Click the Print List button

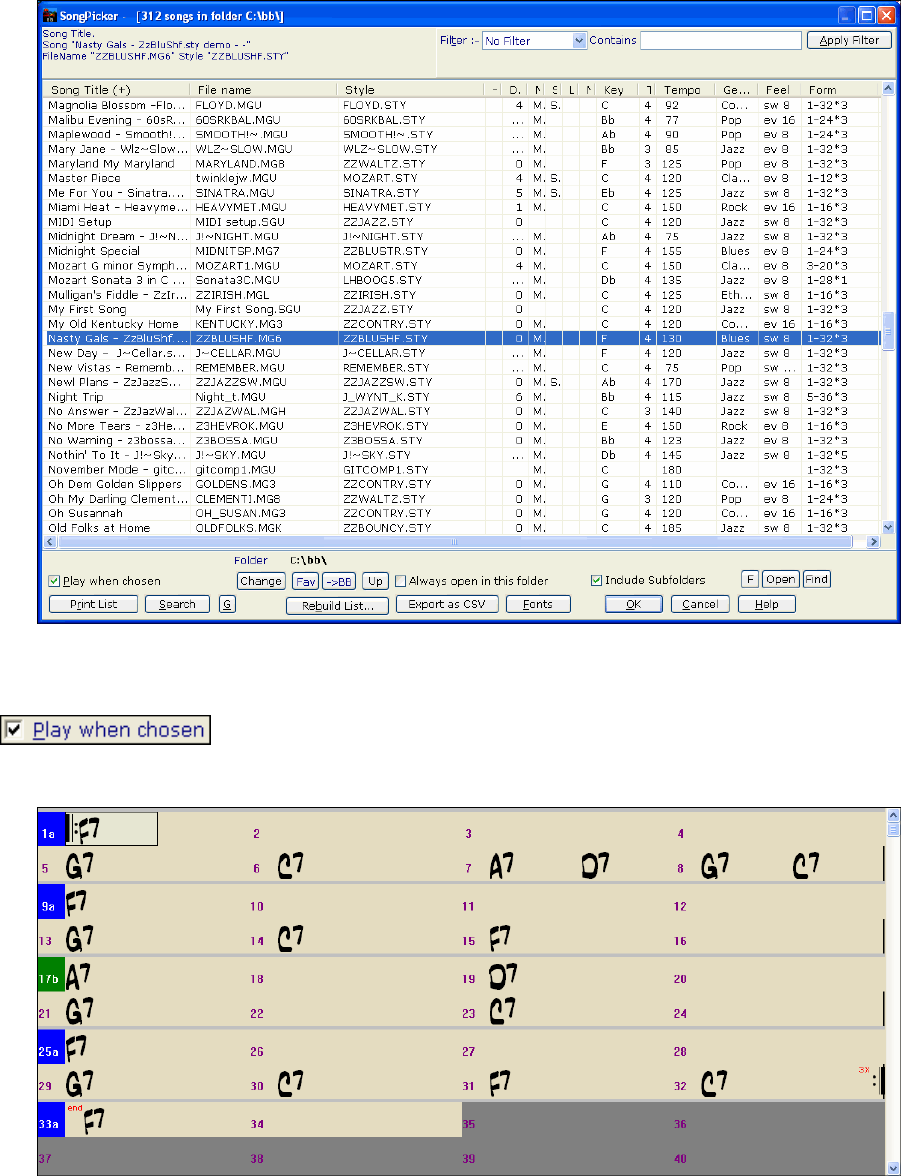[x=94, y=604]
